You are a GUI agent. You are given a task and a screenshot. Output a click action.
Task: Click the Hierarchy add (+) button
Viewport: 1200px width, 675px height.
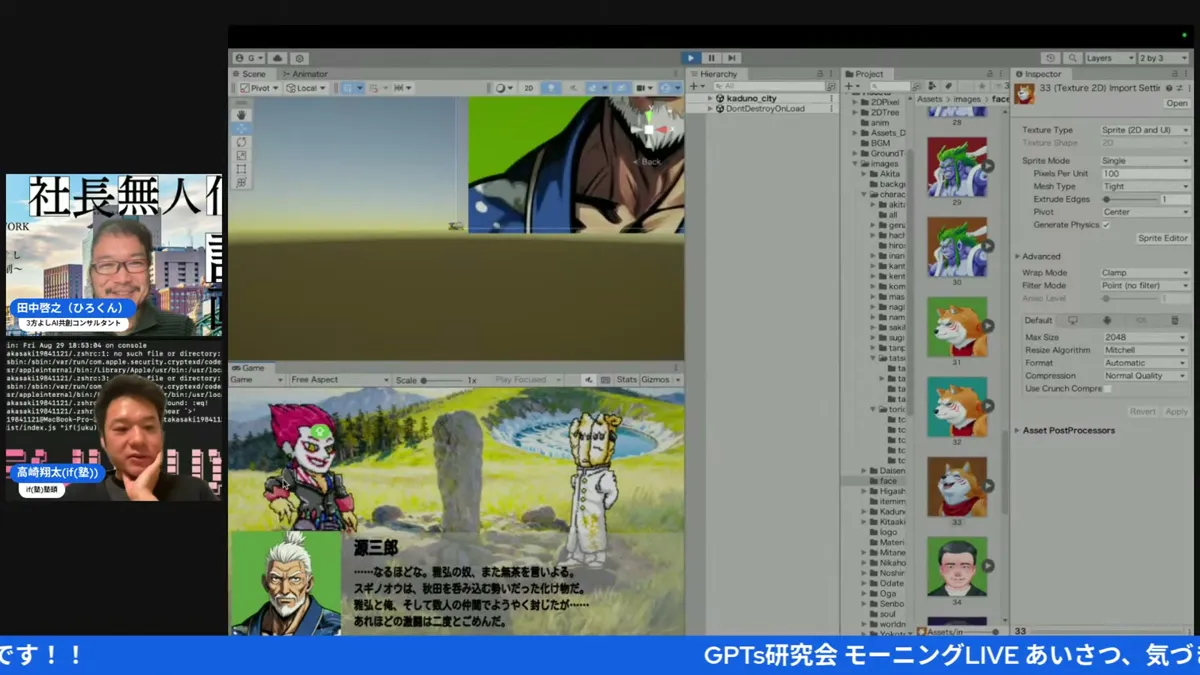pyautogui.click(x=695, y=87)
